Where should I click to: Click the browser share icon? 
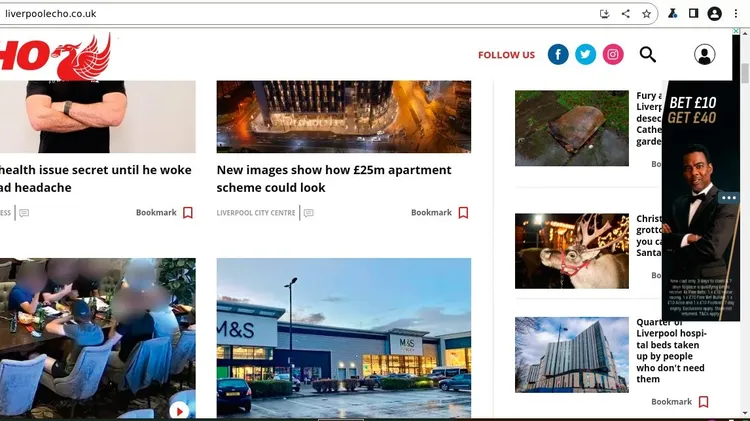[626, 14]
